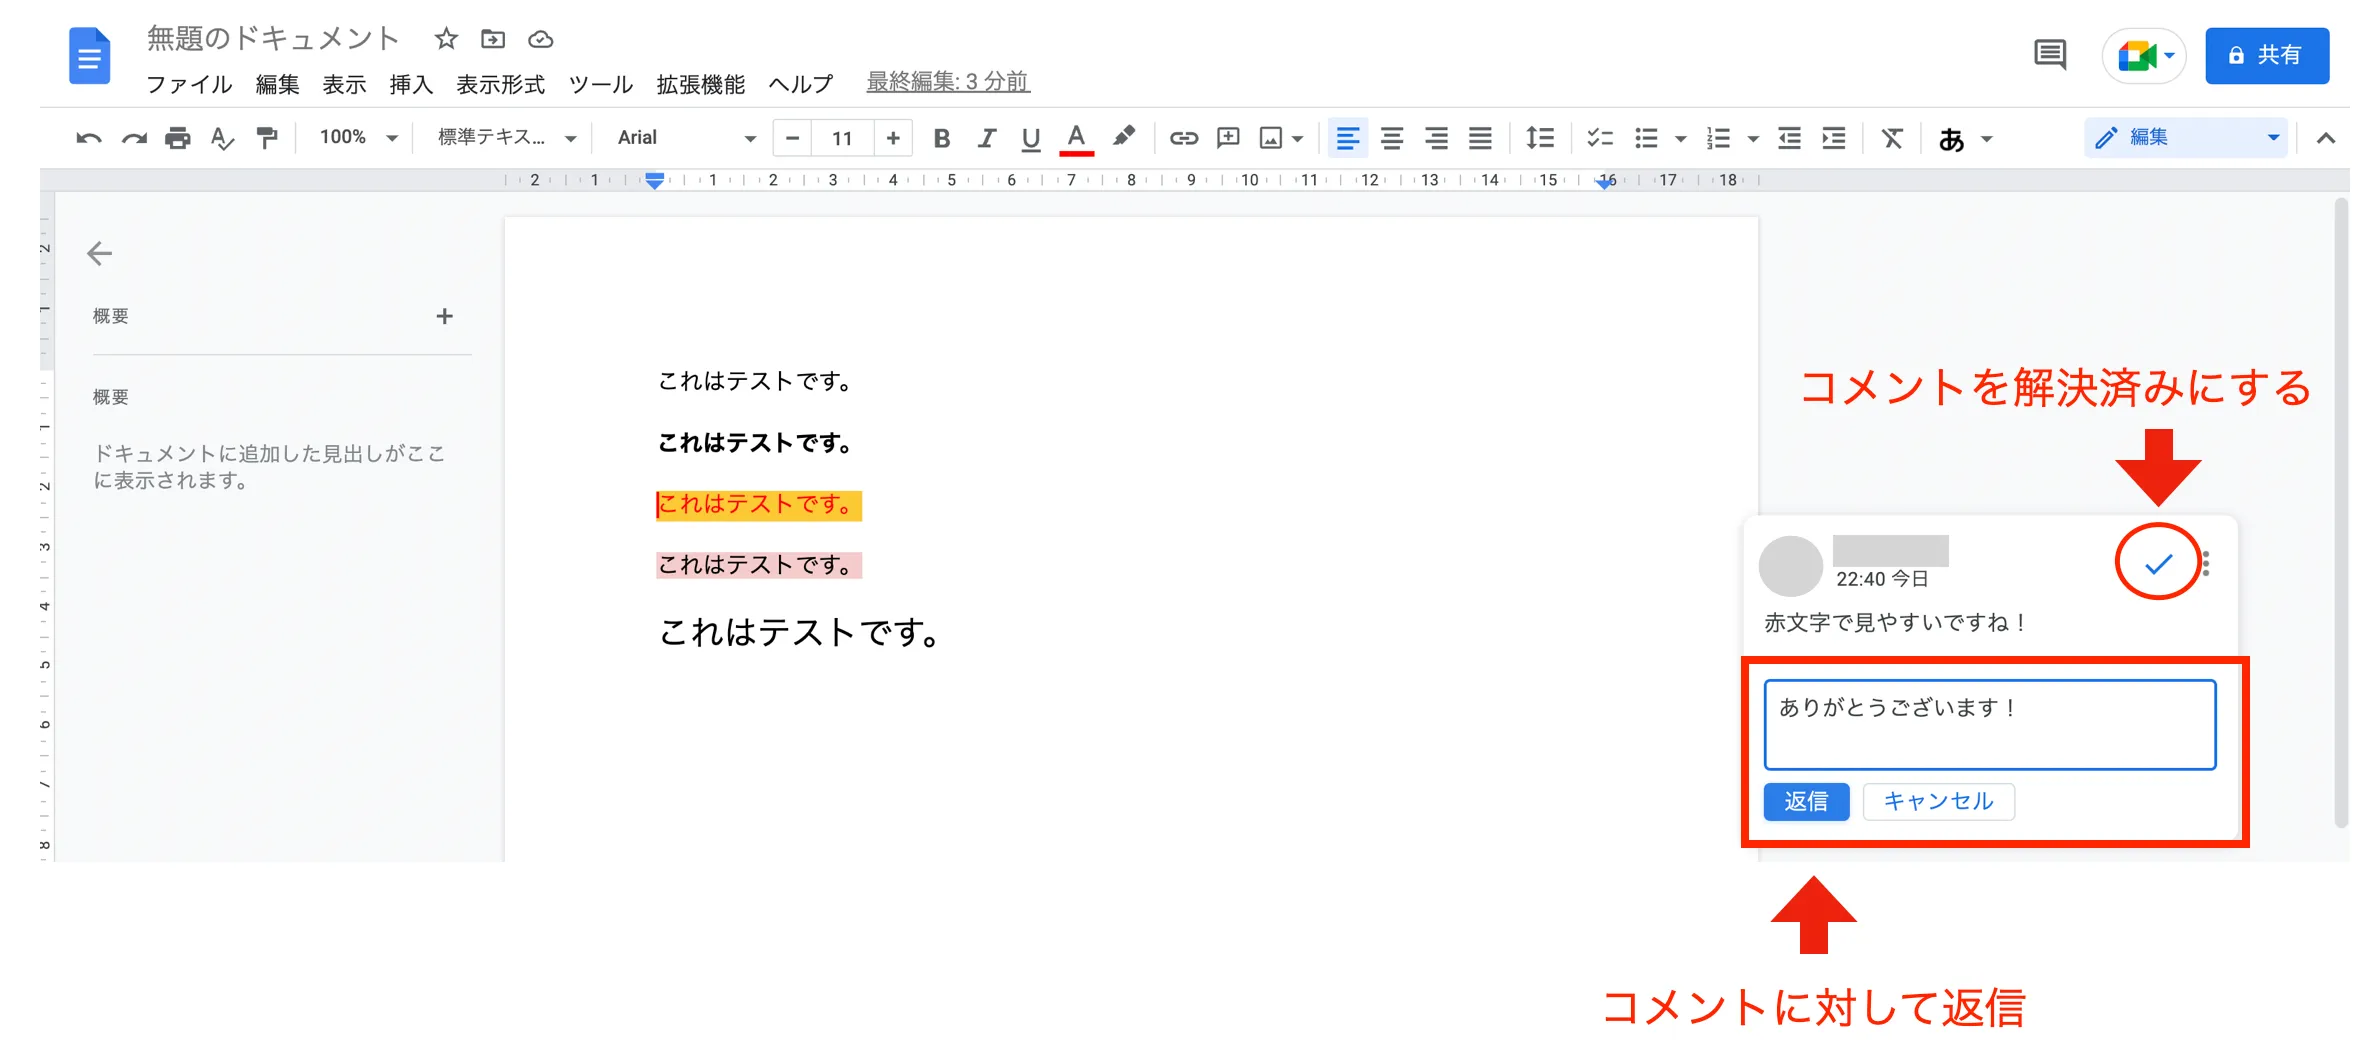Open Google Meet call dropdown
The height and width of the screenshot is (1060, 2368).
(2170, 56)
